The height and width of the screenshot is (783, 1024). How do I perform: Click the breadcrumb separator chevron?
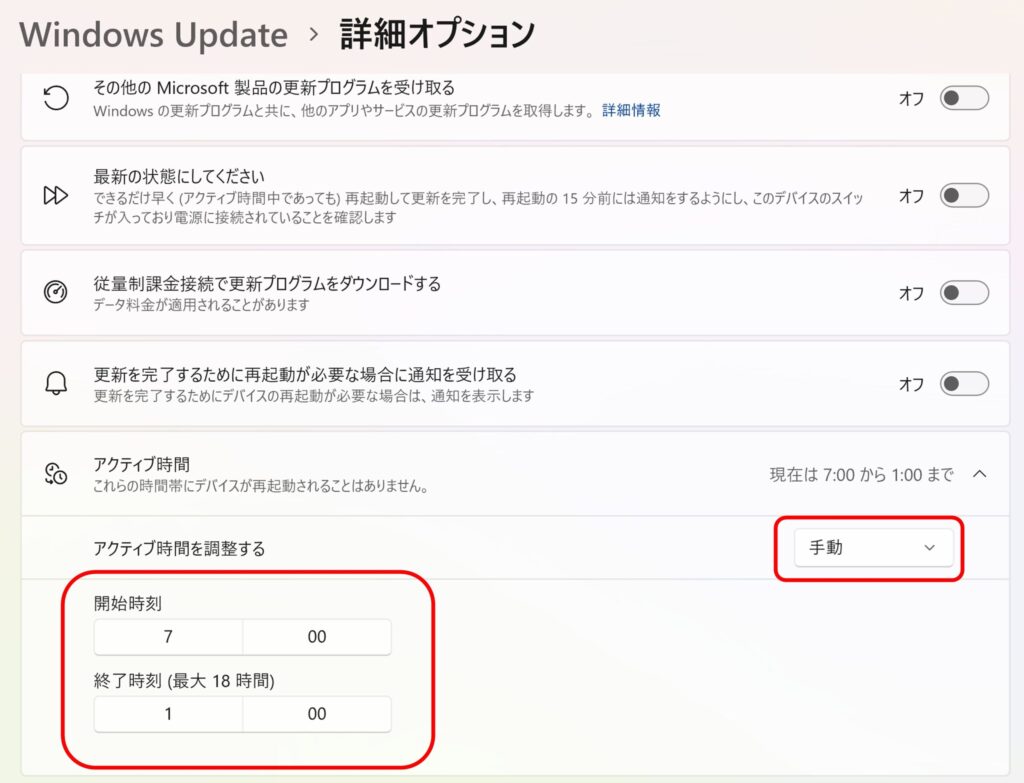coord(314,34)
